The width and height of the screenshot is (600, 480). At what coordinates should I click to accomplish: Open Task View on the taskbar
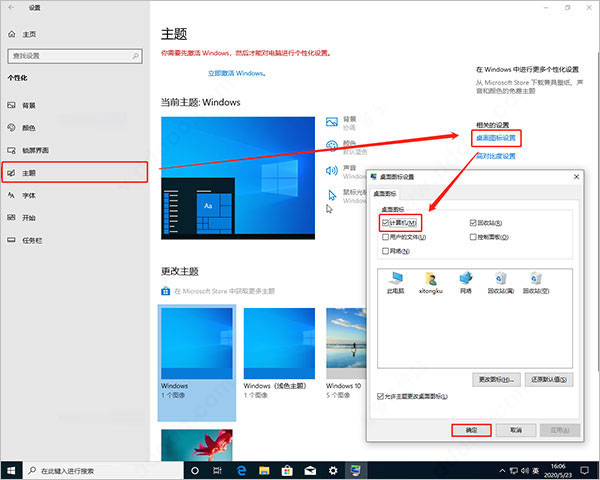pyautogui.click(x=217, y=470)
